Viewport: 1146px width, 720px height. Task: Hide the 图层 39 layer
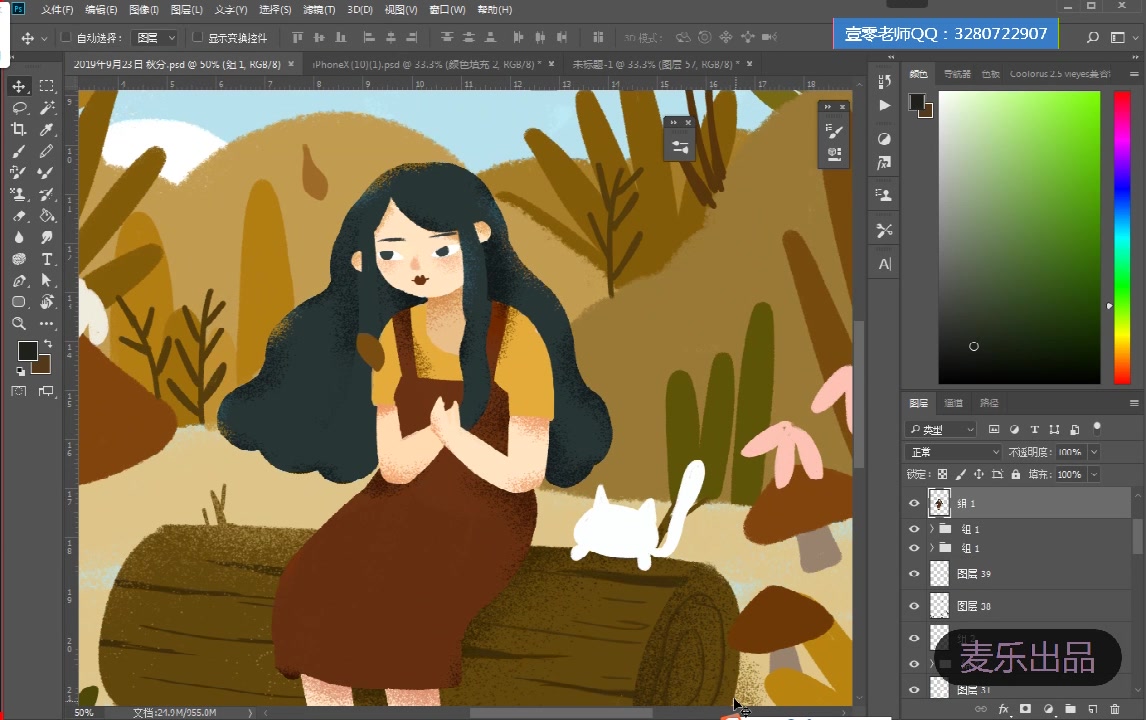[x=914, y=573]
